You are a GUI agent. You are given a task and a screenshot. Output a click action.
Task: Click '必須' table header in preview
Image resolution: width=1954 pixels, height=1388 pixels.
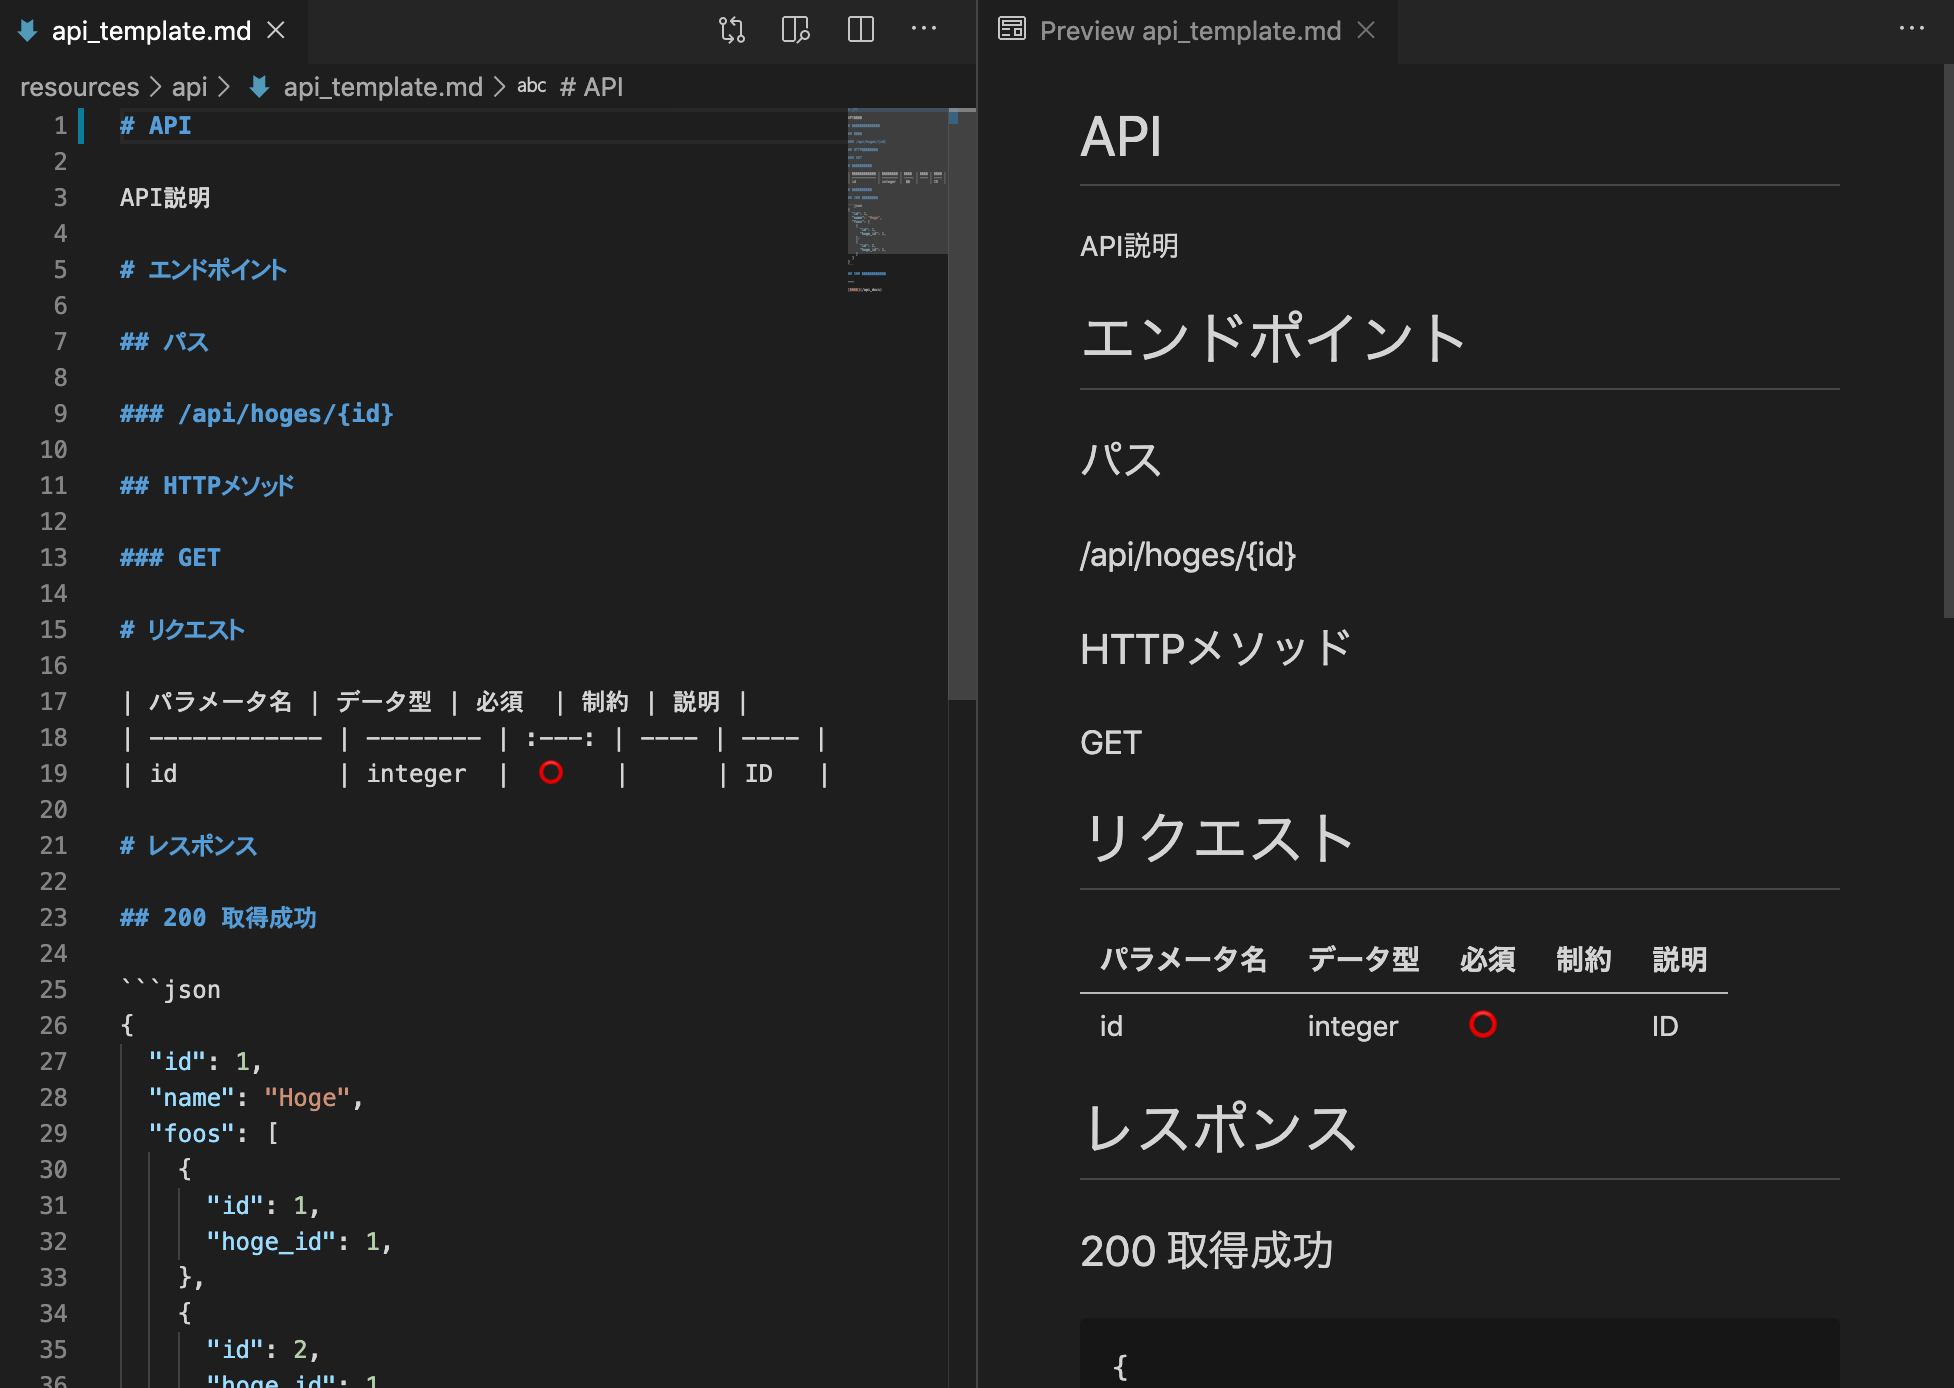[x=1487, y=960]
